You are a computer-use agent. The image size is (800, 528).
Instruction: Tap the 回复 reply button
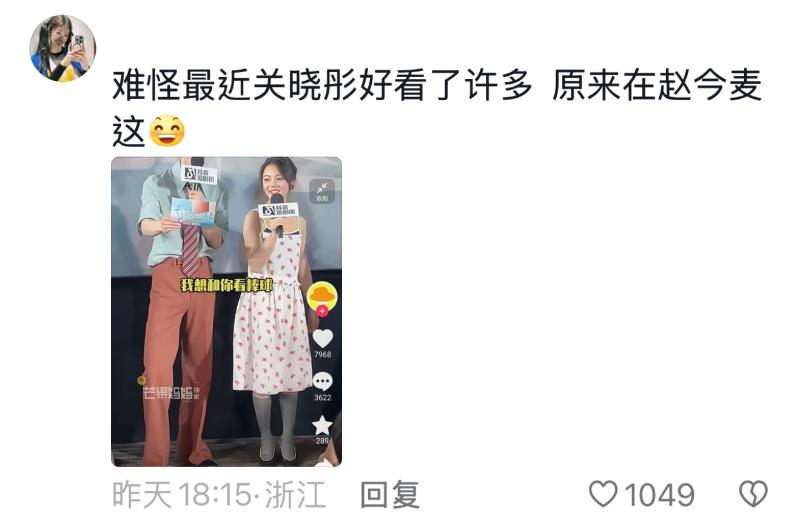(390, 494)
